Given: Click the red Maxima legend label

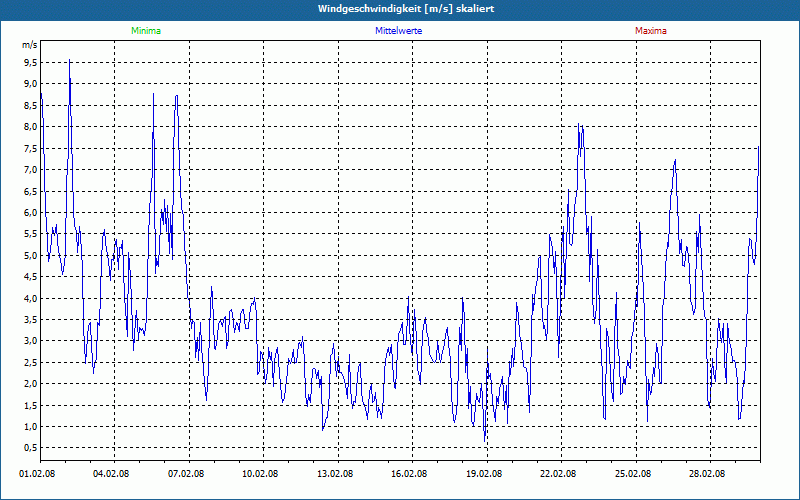Looking at the screenshot, I should click(651, 31).
